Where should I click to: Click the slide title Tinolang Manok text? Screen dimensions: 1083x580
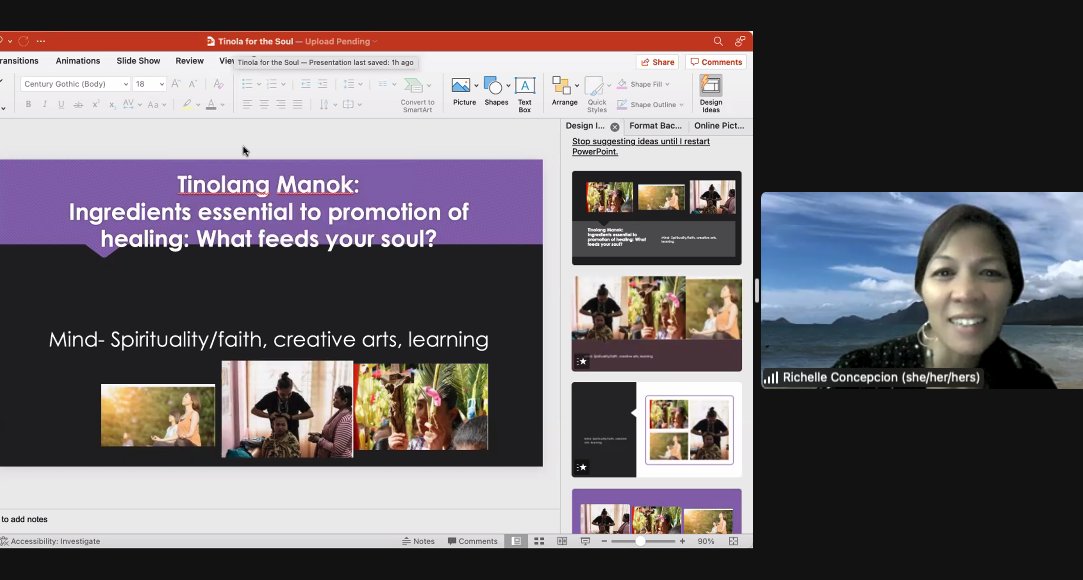(x=268, y=185)
